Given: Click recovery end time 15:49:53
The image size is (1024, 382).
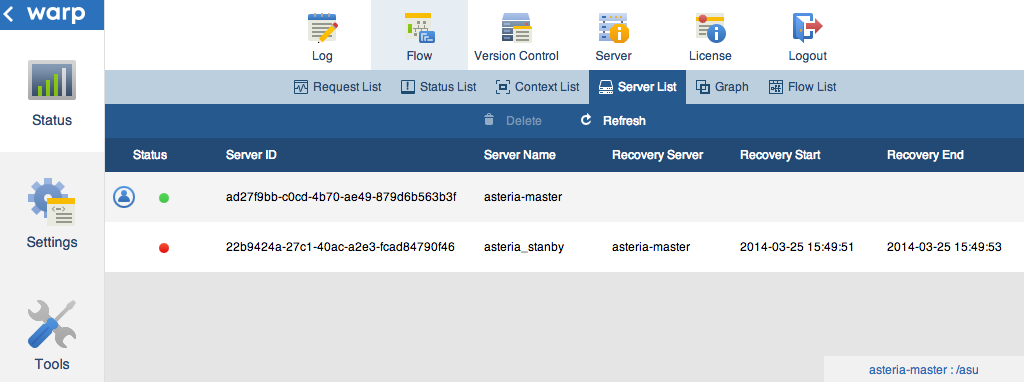Looking at the screenshot, I should tap(944, 247).
